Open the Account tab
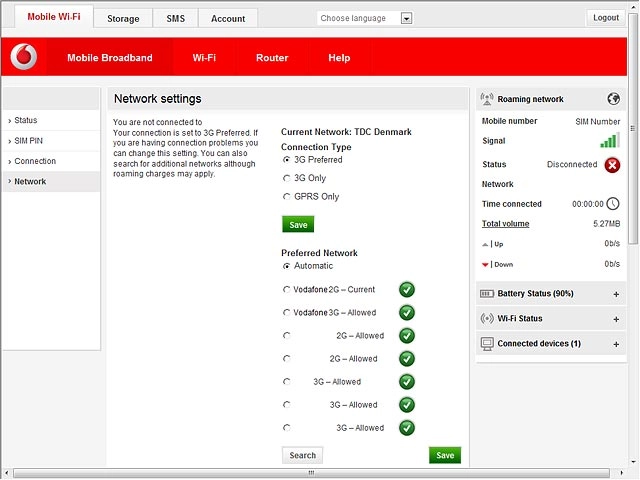The width and height of the screenshot is (640, 480). click(228, 19)
